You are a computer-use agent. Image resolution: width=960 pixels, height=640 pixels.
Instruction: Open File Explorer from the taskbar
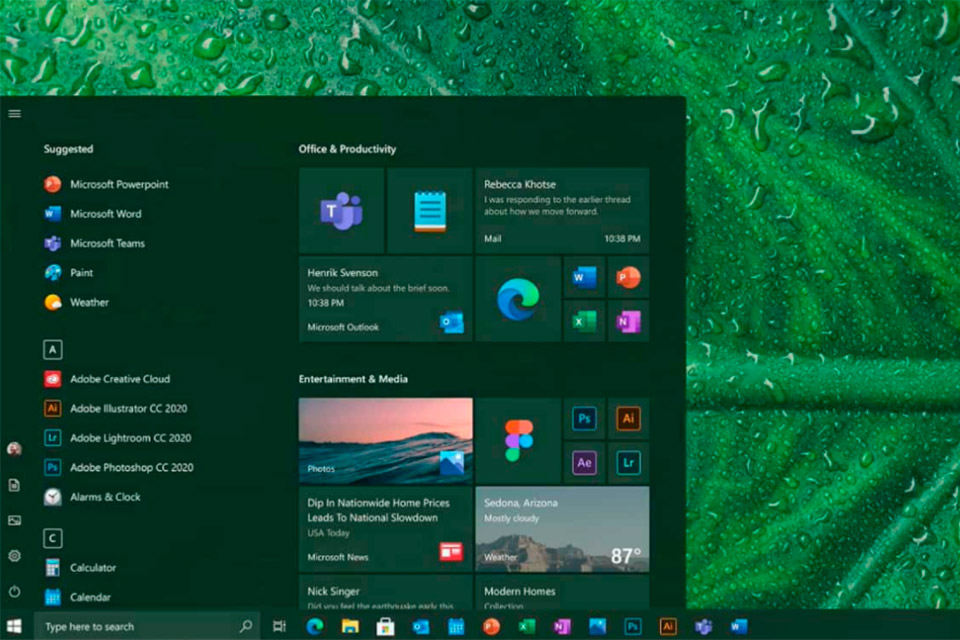tap(350, 626)
